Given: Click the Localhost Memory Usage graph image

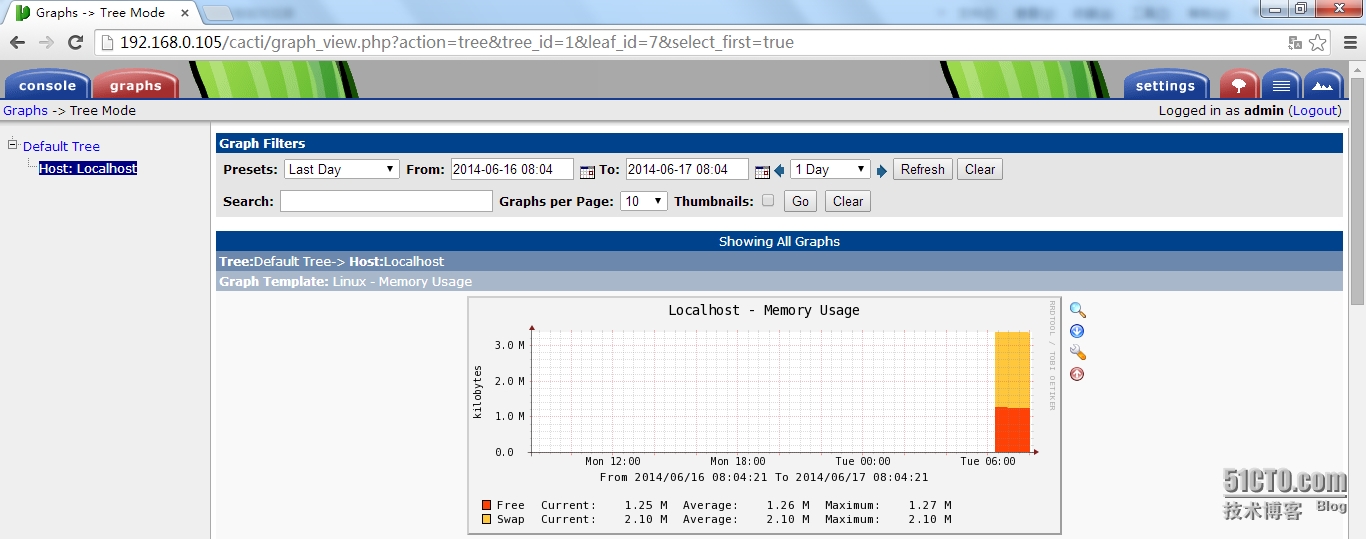Looking at the screenshot, I should (x=765, y=415).
